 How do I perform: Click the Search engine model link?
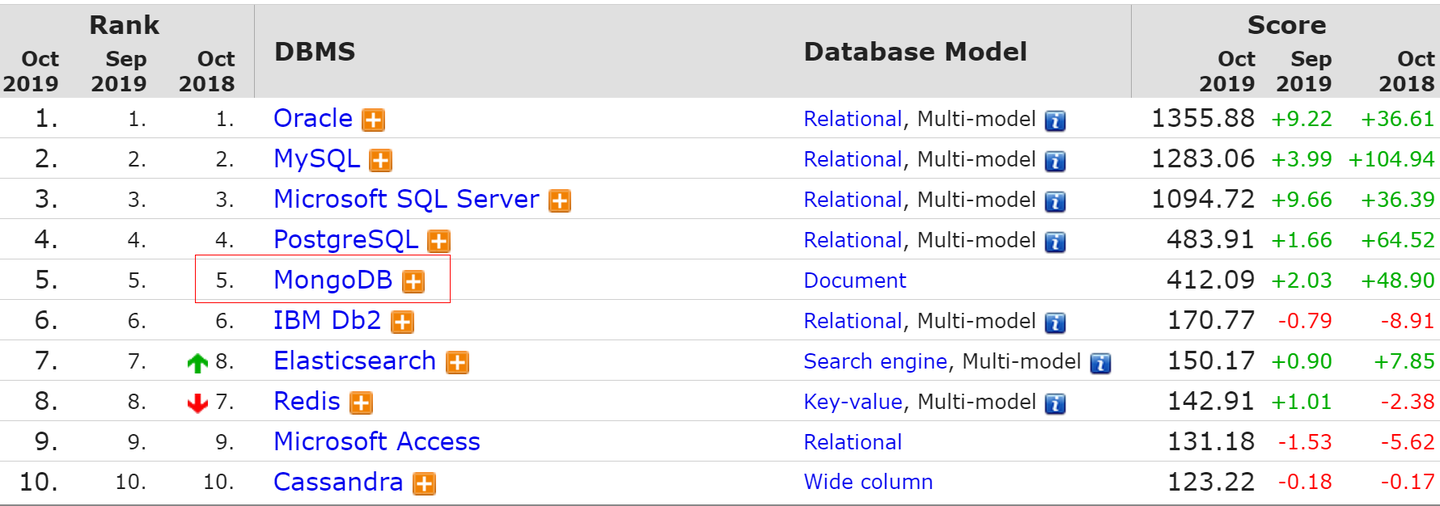coord(875,361)
